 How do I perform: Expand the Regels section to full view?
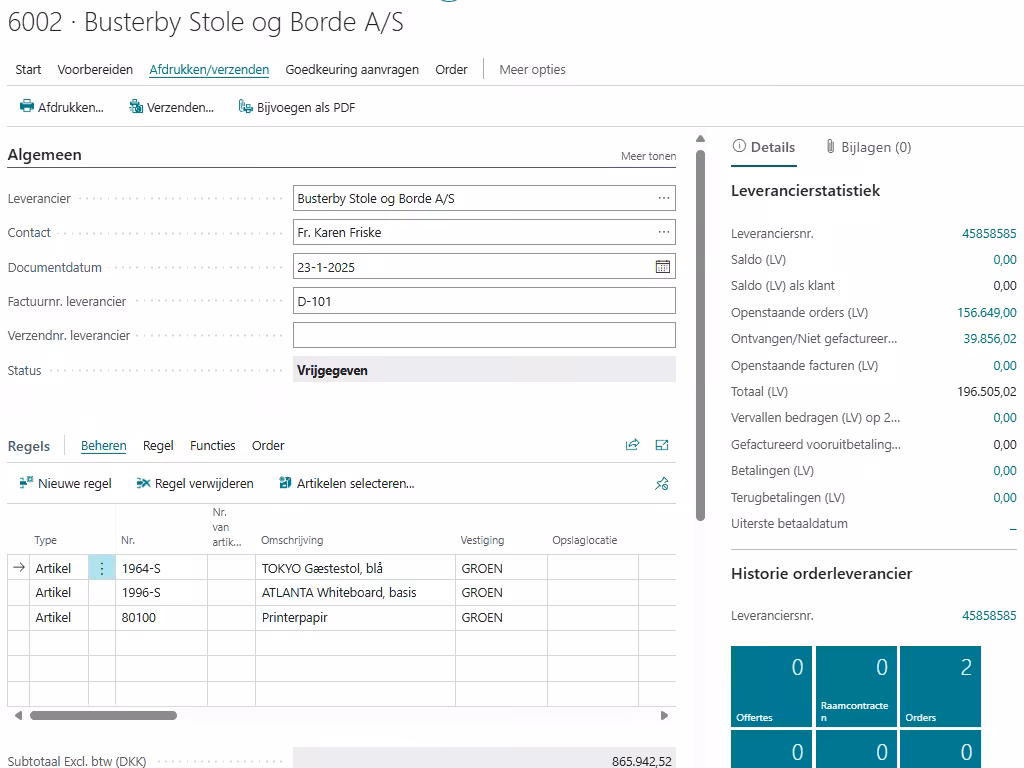[662, 445]
